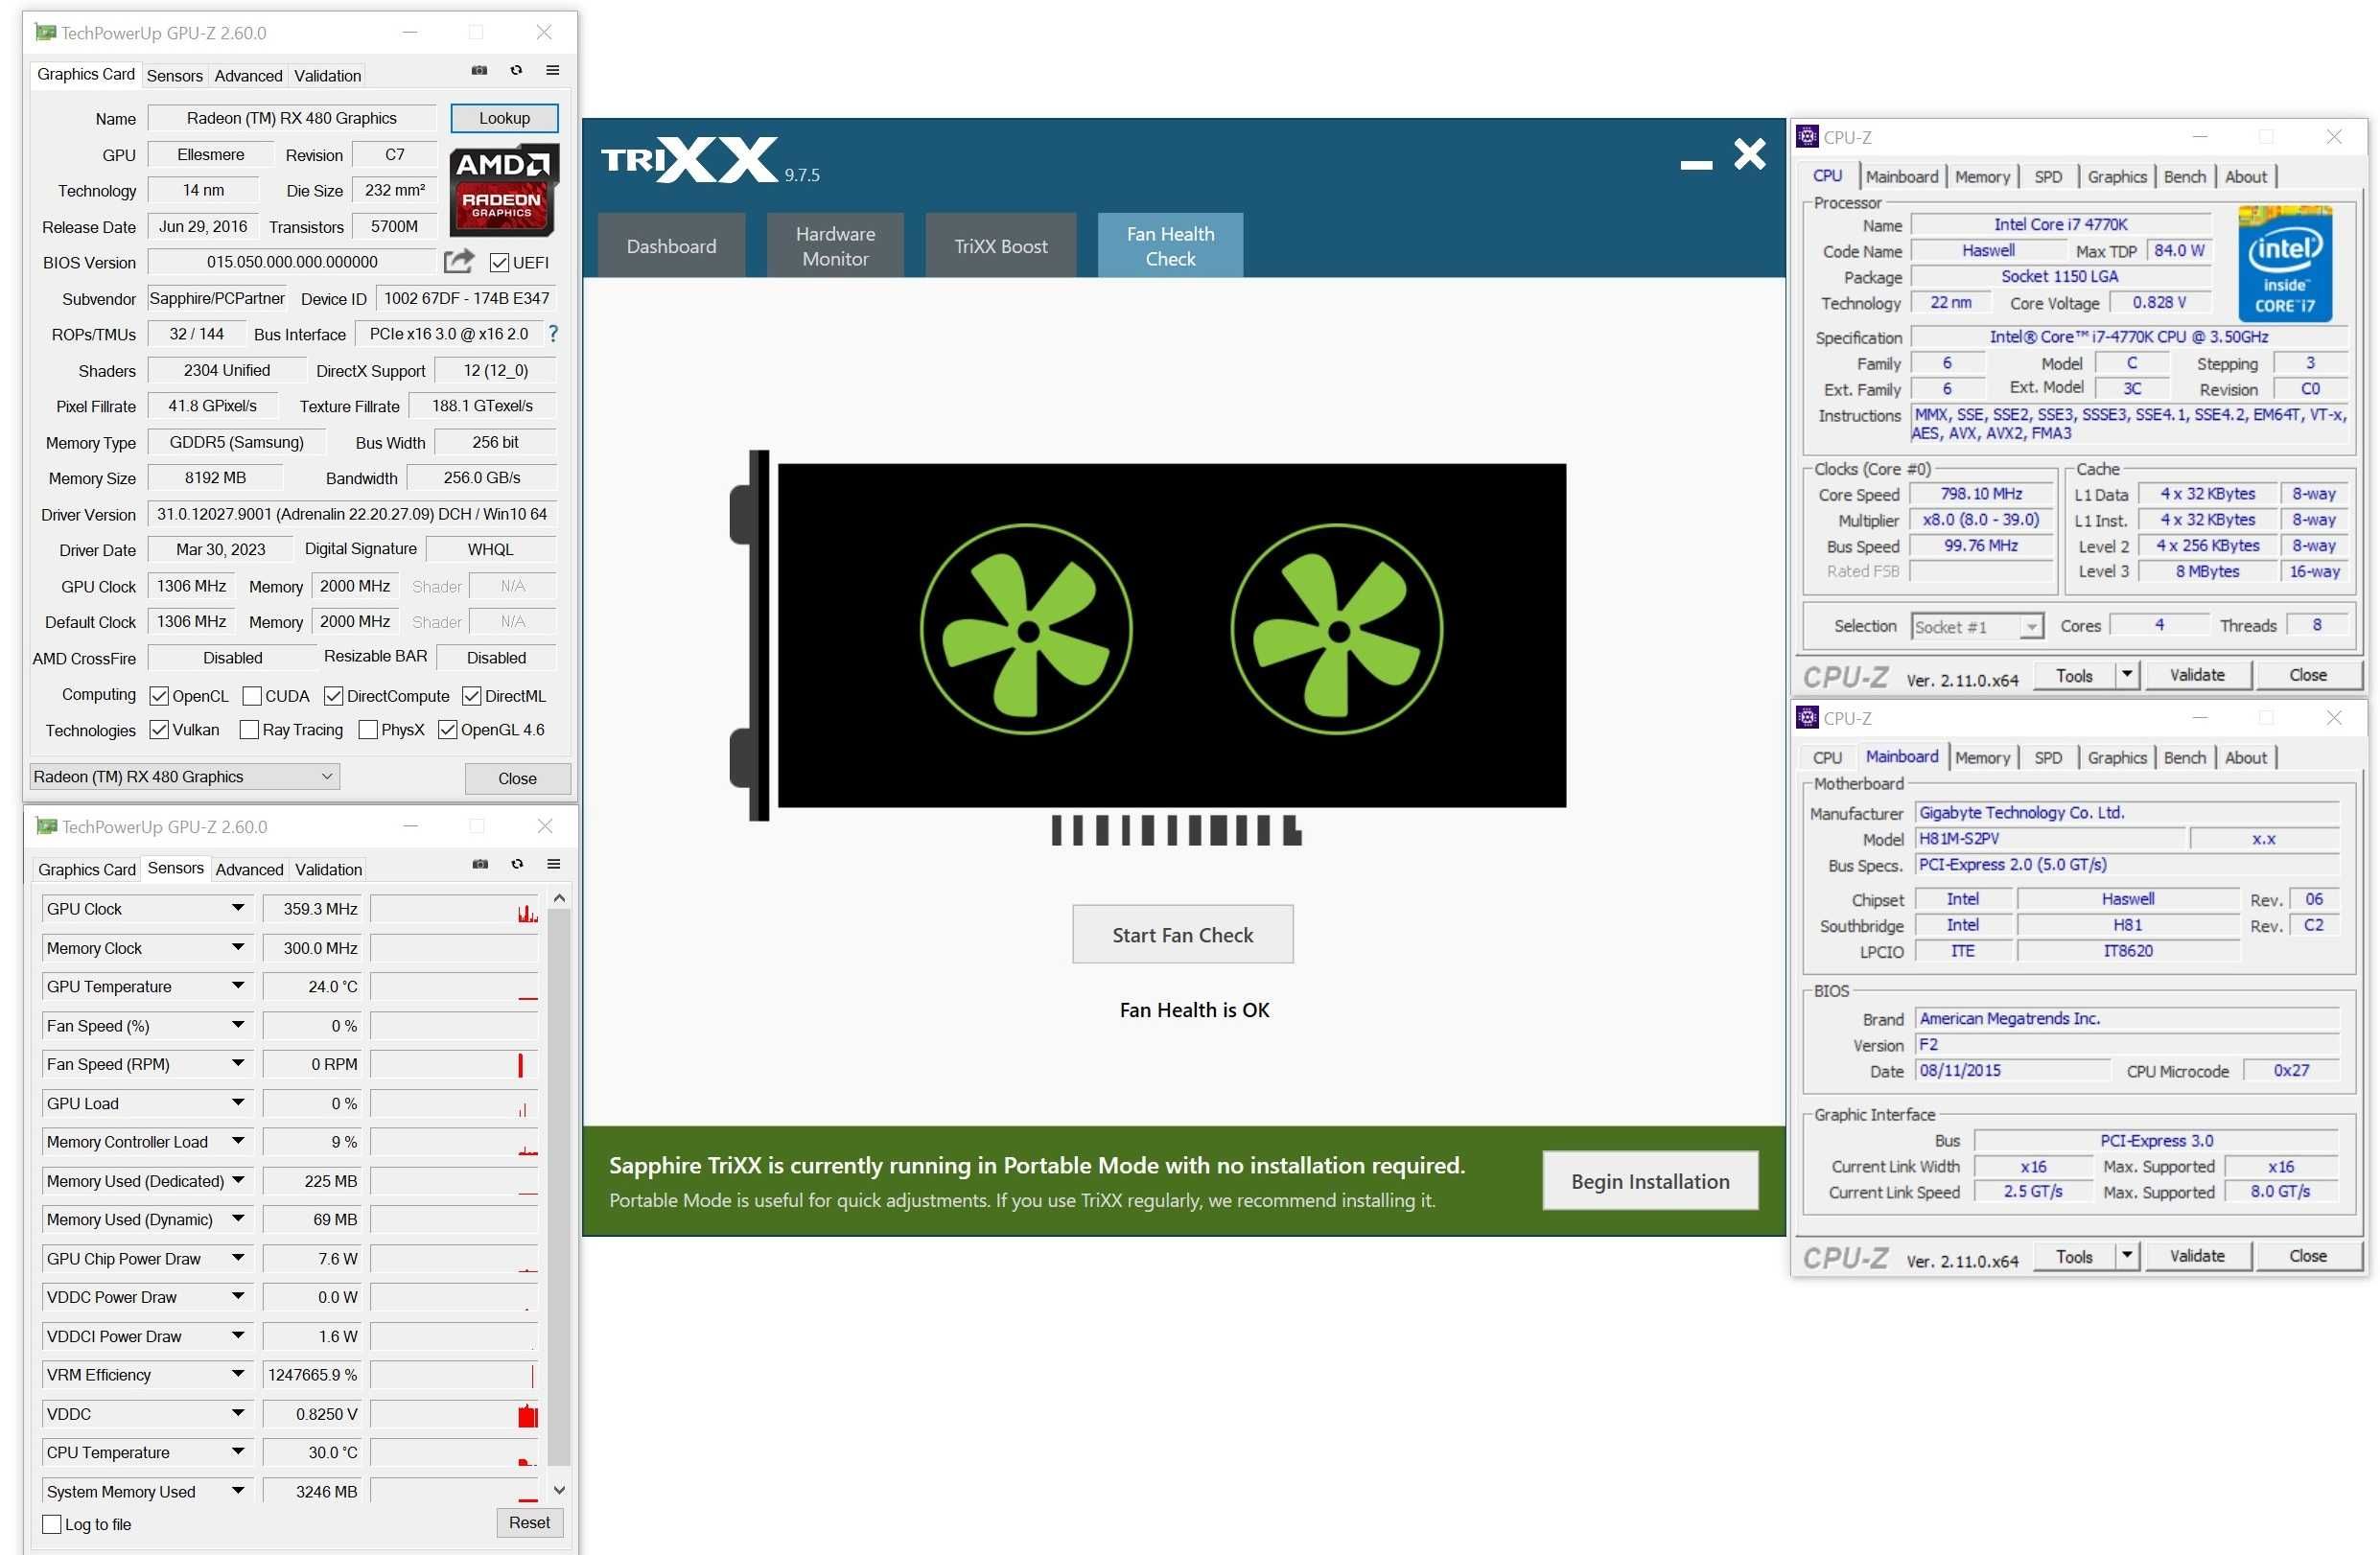Open Tools dropdown arrow in lower CPU-Z
The image size is (2380, 1555).
tap(2127, 1256)
